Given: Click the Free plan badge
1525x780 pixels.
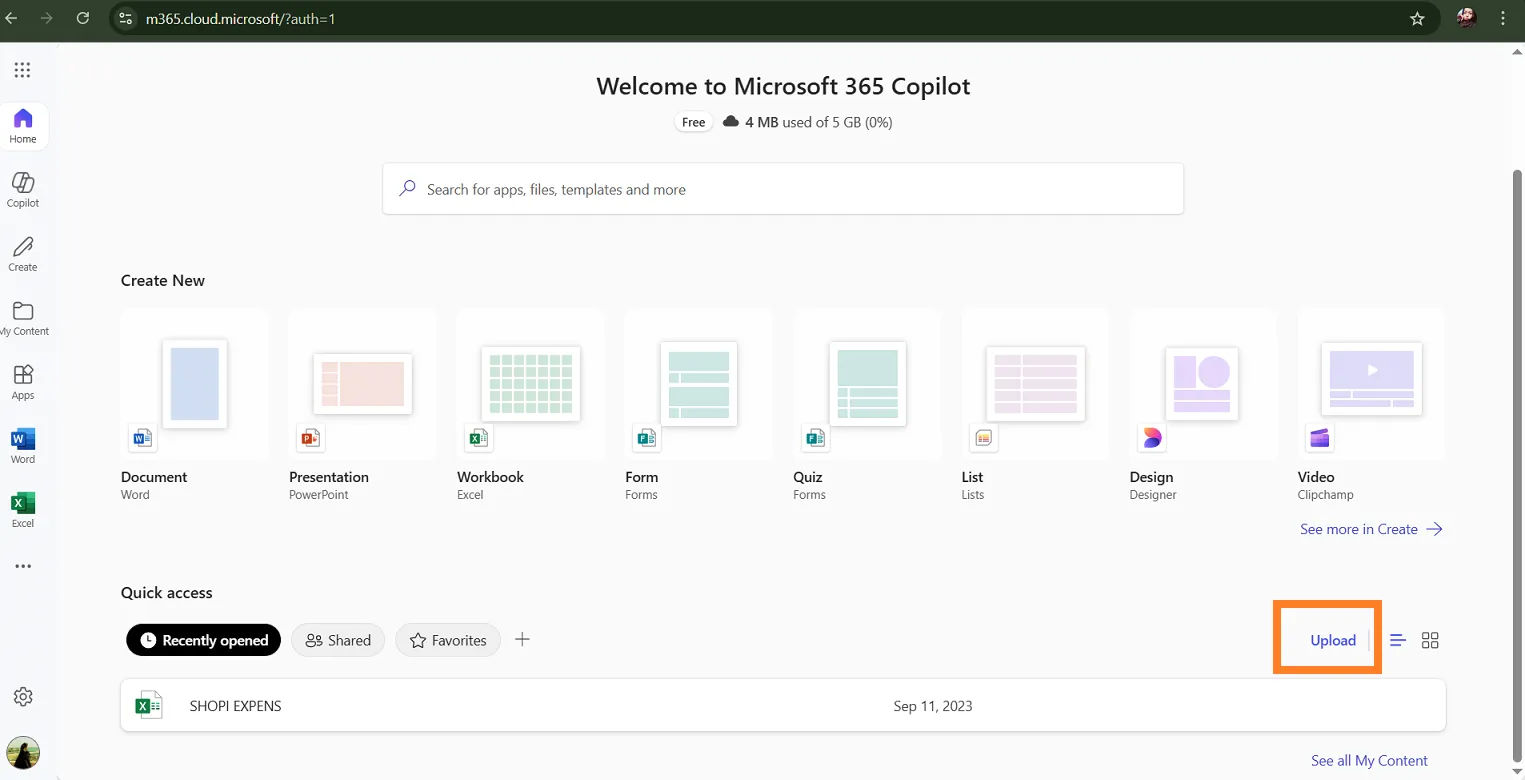Looking at the screenshot, I should pos(694,122).
